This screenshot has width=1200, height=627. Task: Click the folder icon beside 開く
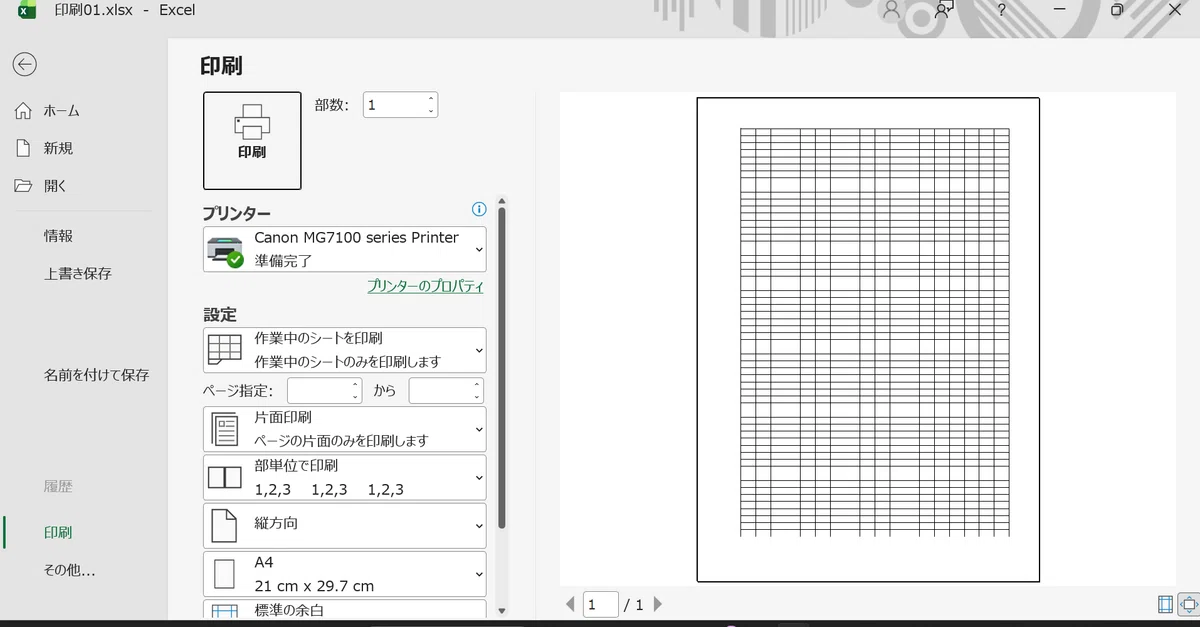[x=24, y=186]
